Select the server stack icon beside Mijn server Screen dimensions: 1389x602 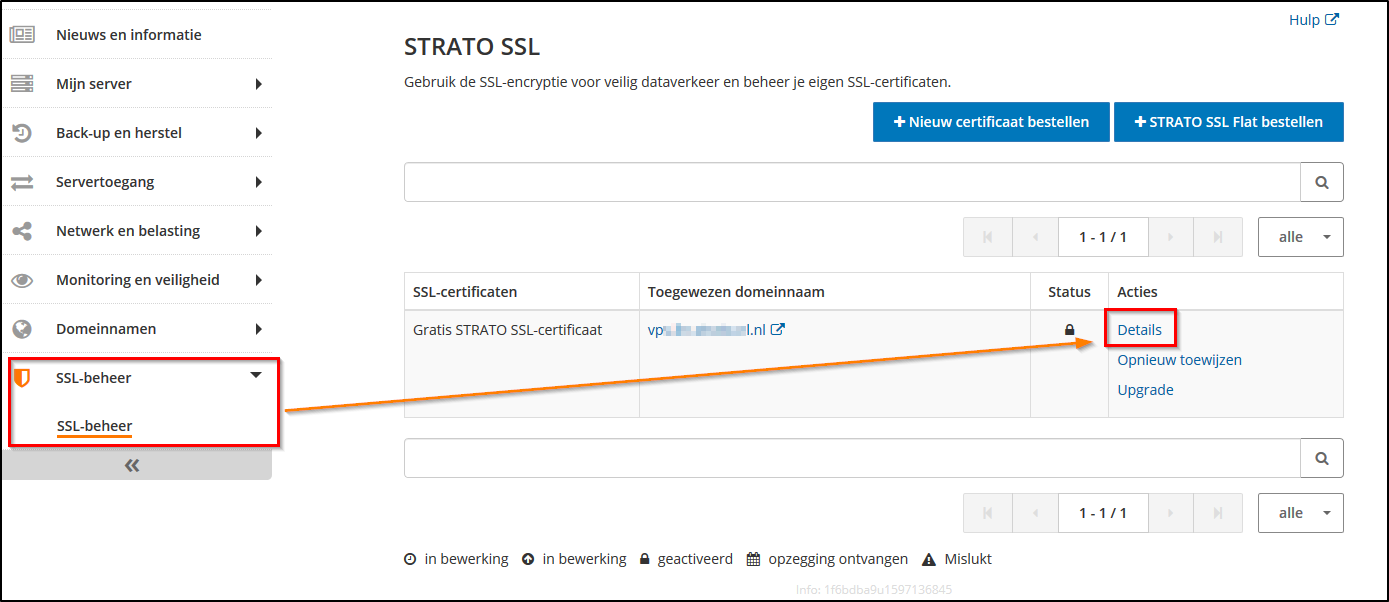tap(22, 83)
